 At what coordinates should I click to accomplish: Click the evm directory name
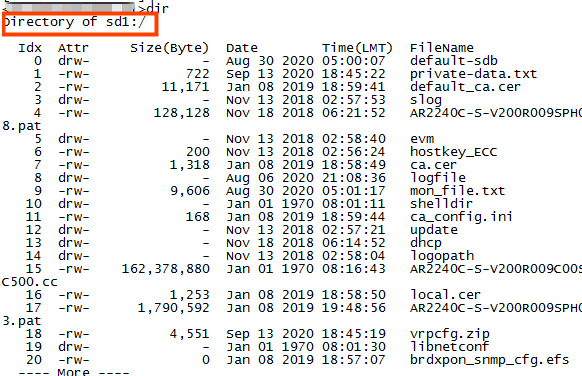pyautogui.click(x=422, y=139)
